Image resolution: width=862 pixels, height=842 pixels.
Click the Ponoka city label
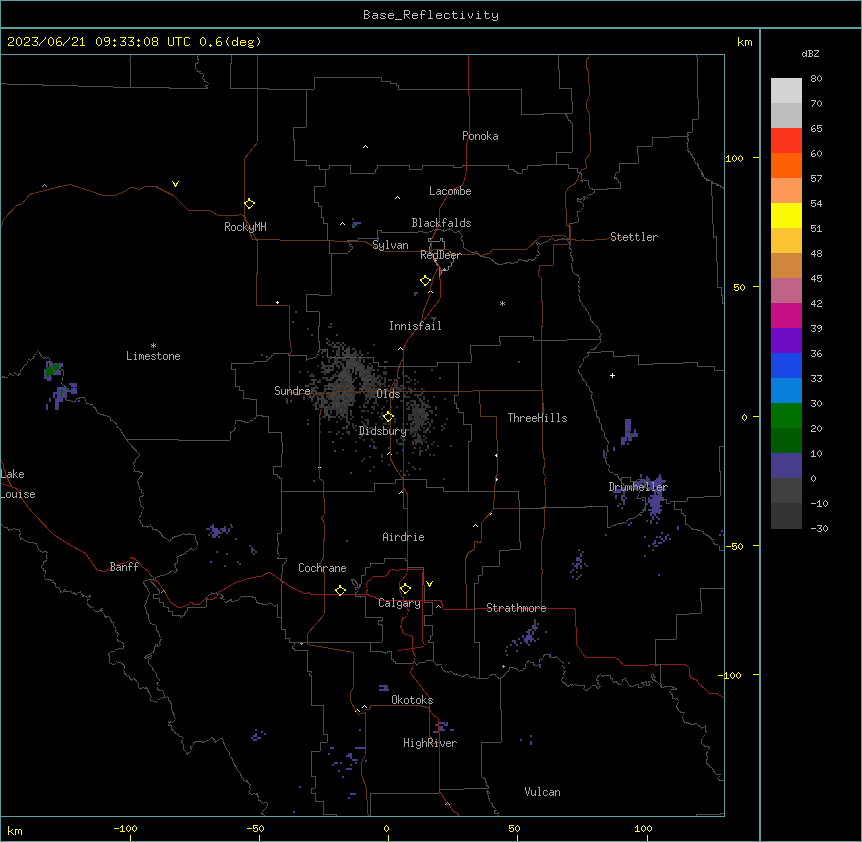pos(480,136)
